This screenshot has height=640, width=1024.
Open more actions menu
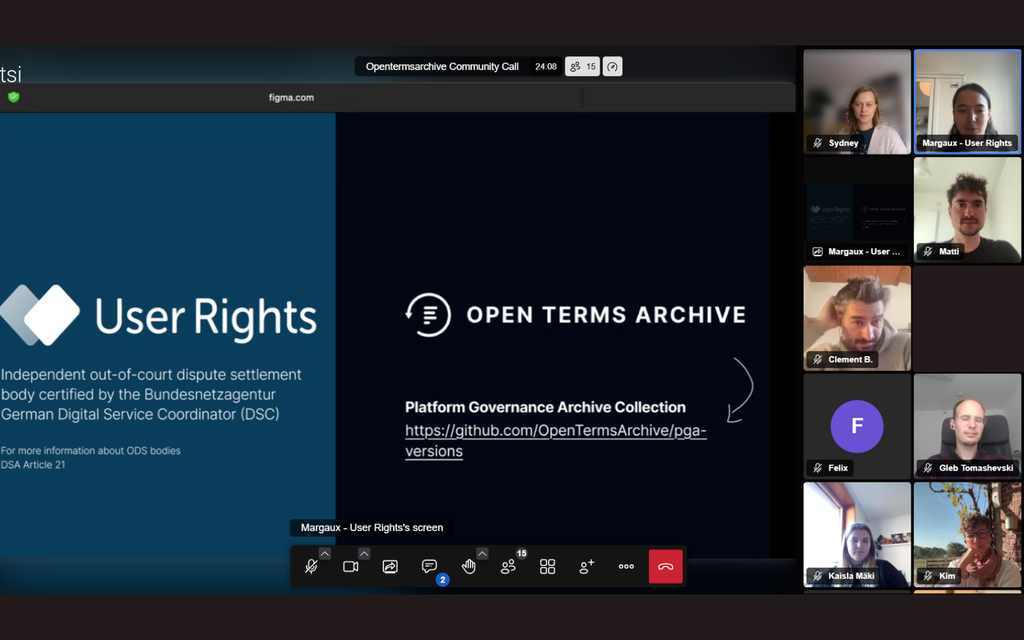tap(626, 566)
